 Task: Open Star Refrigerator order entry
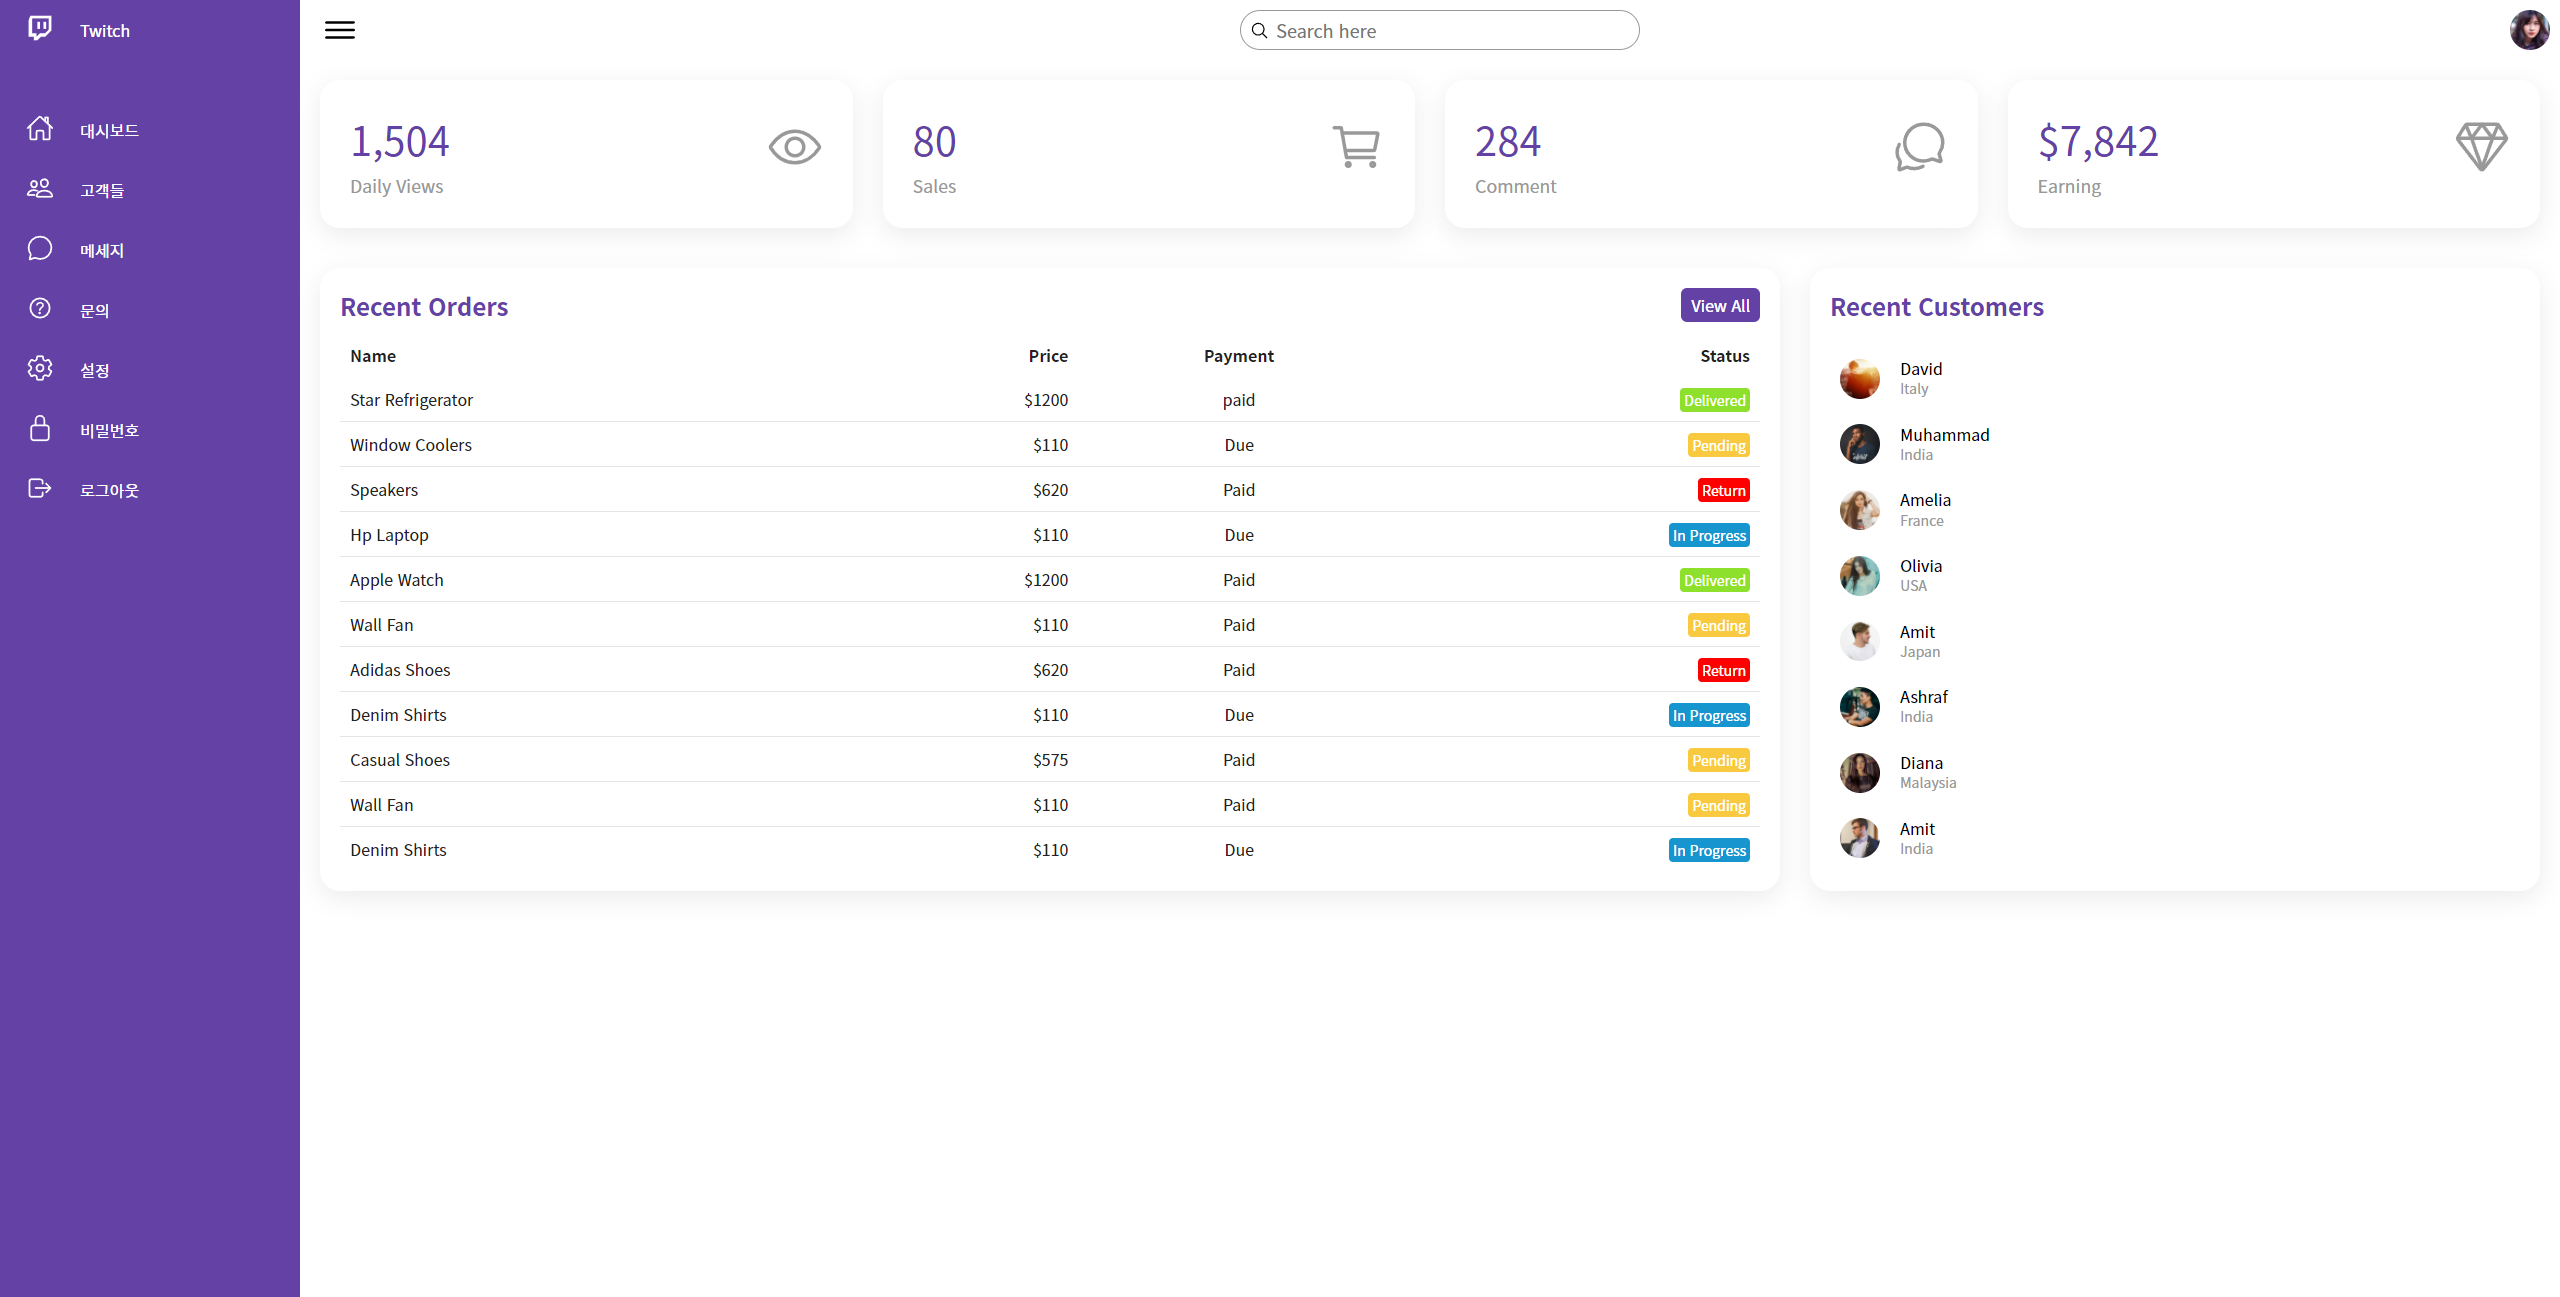point(411,399)
